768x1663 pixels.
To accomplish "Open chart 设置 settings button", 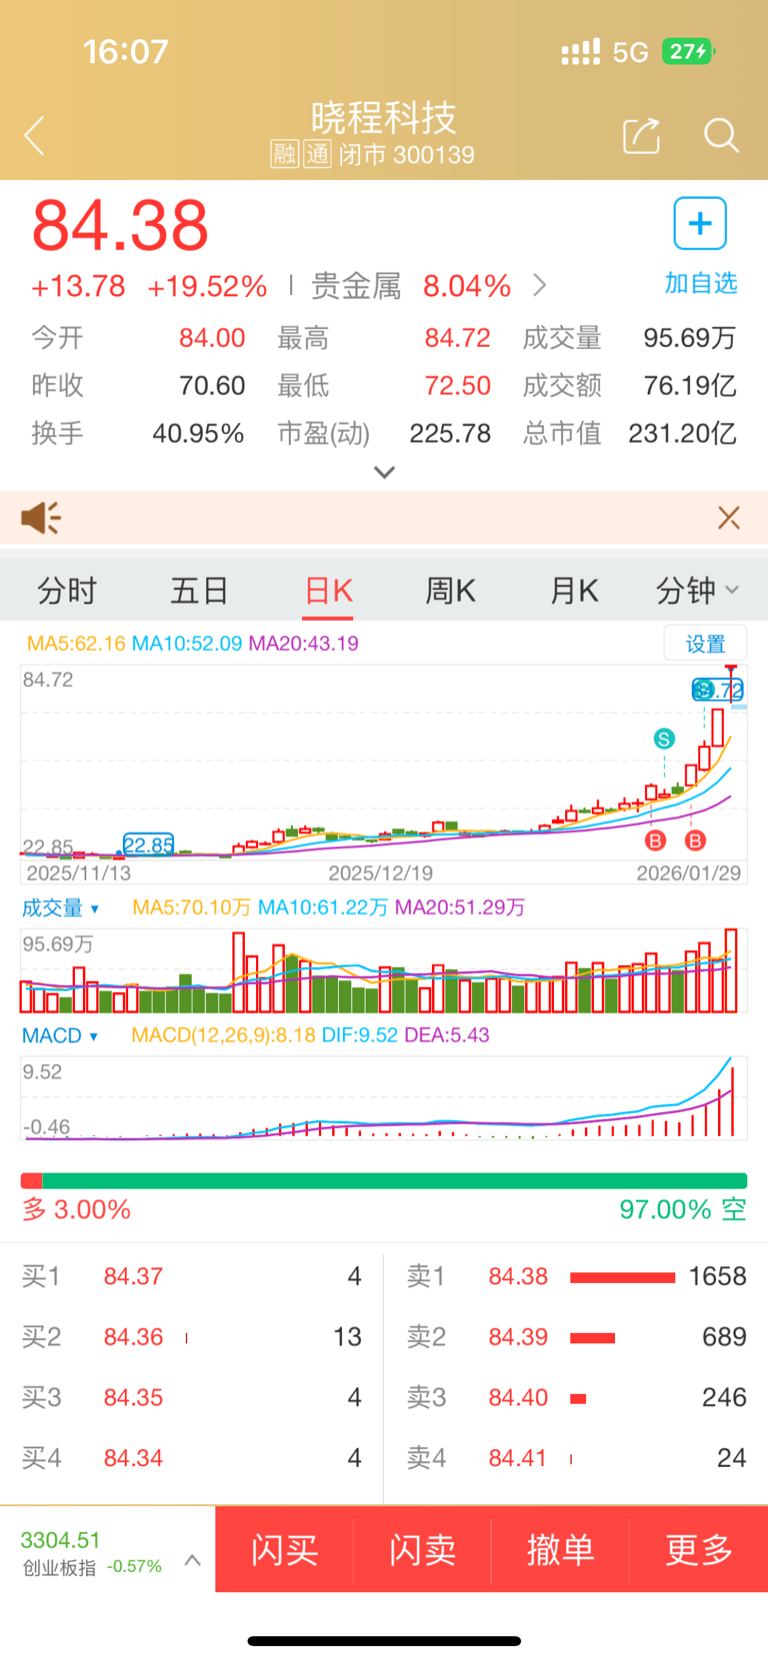I will tap(705, 644).
